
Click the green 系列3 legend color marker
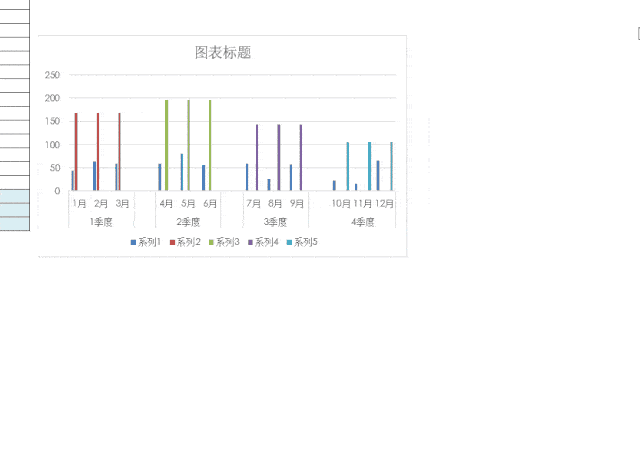(x=211, y=243)
